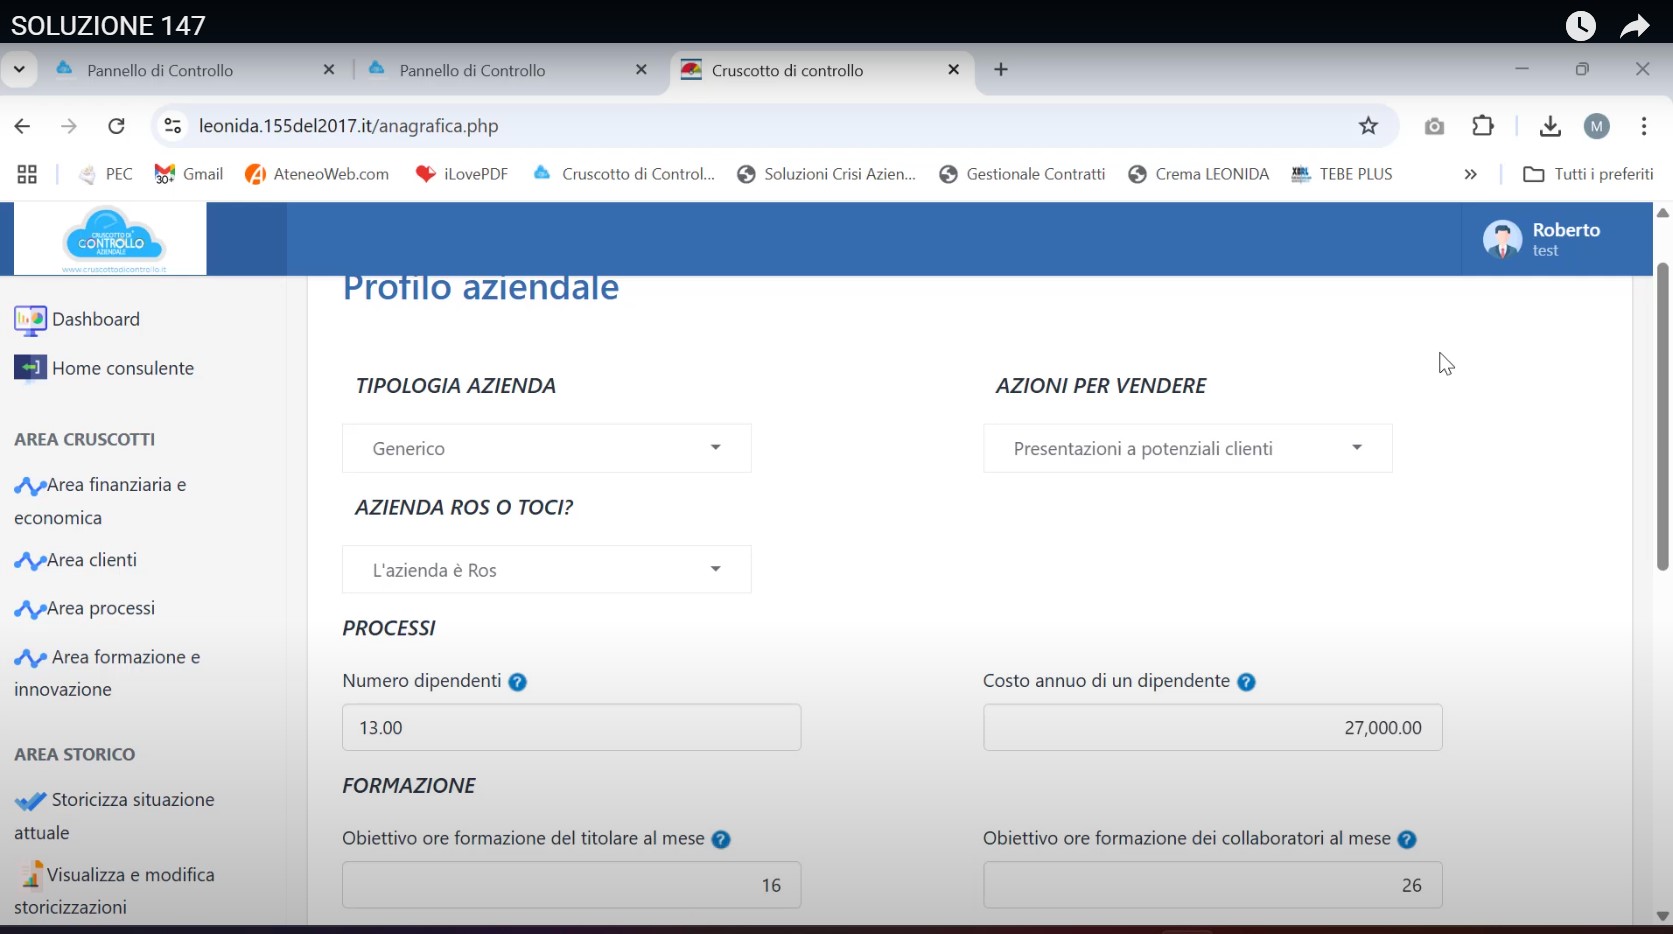Click the Numero dipendenti input field
This screenshot has height=934, width=1673.
[x=571, y=728]
